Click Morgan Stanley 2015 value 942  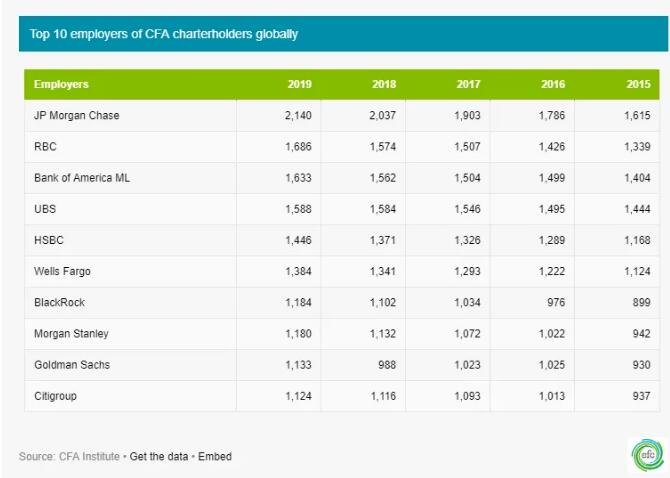(x=641, y=334)
